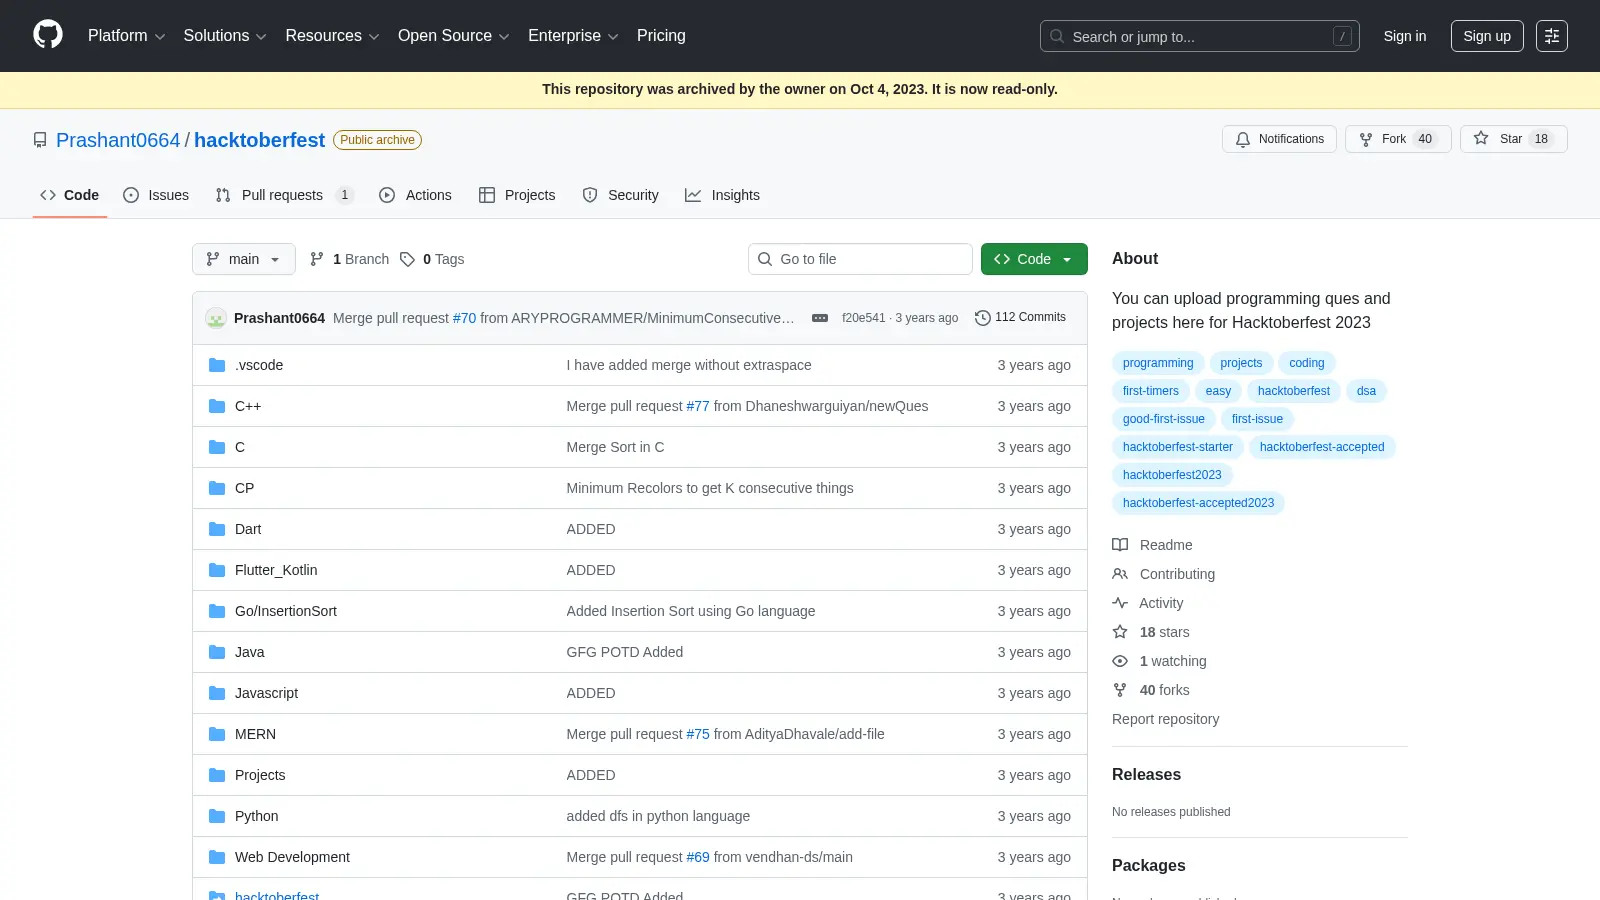Screen dimensions: 1600x900
Task: Open the command palette icon button
Action: (1552, 36)
